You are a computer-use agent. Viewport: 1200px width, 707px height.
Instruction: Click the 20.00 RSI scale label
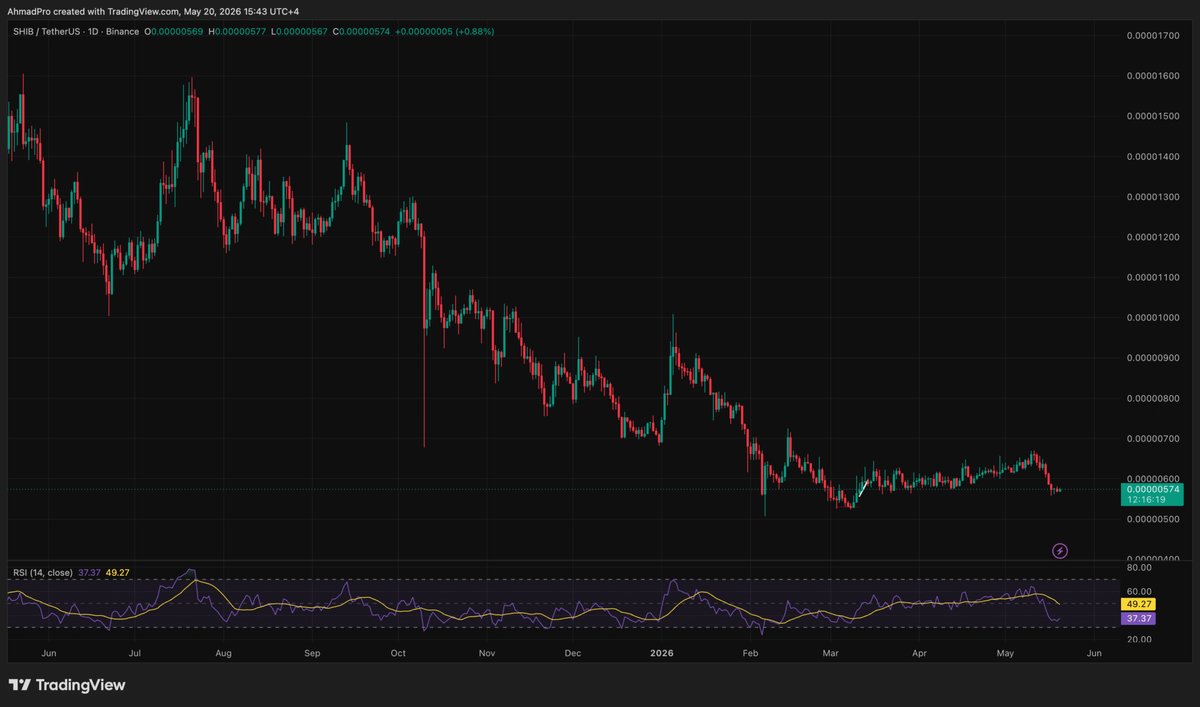[x=1140, y=640]
